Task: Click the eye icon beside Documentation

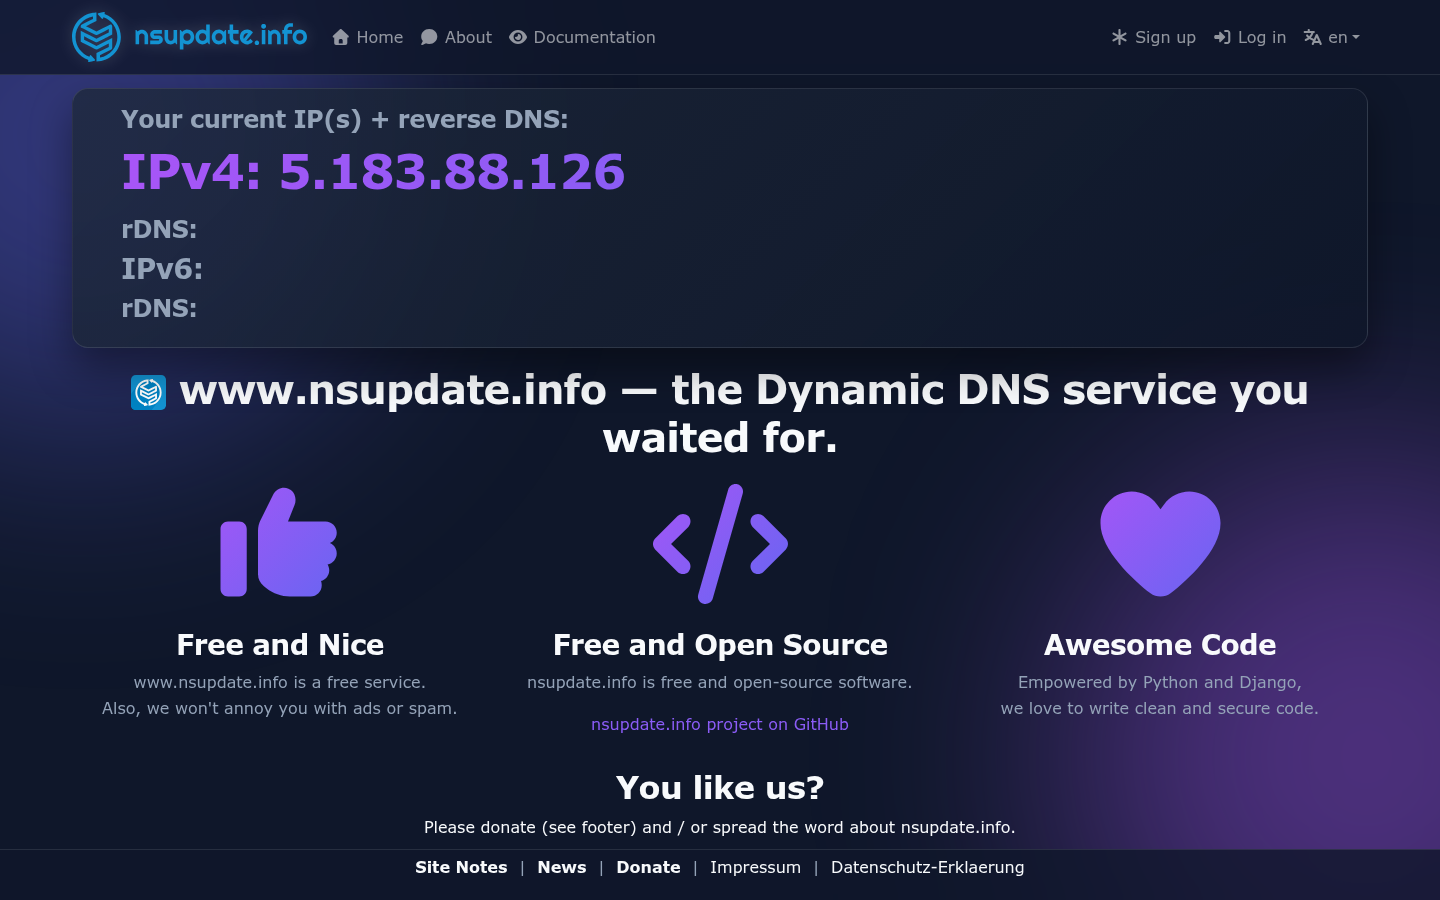Action: click(x=518, y=37)
